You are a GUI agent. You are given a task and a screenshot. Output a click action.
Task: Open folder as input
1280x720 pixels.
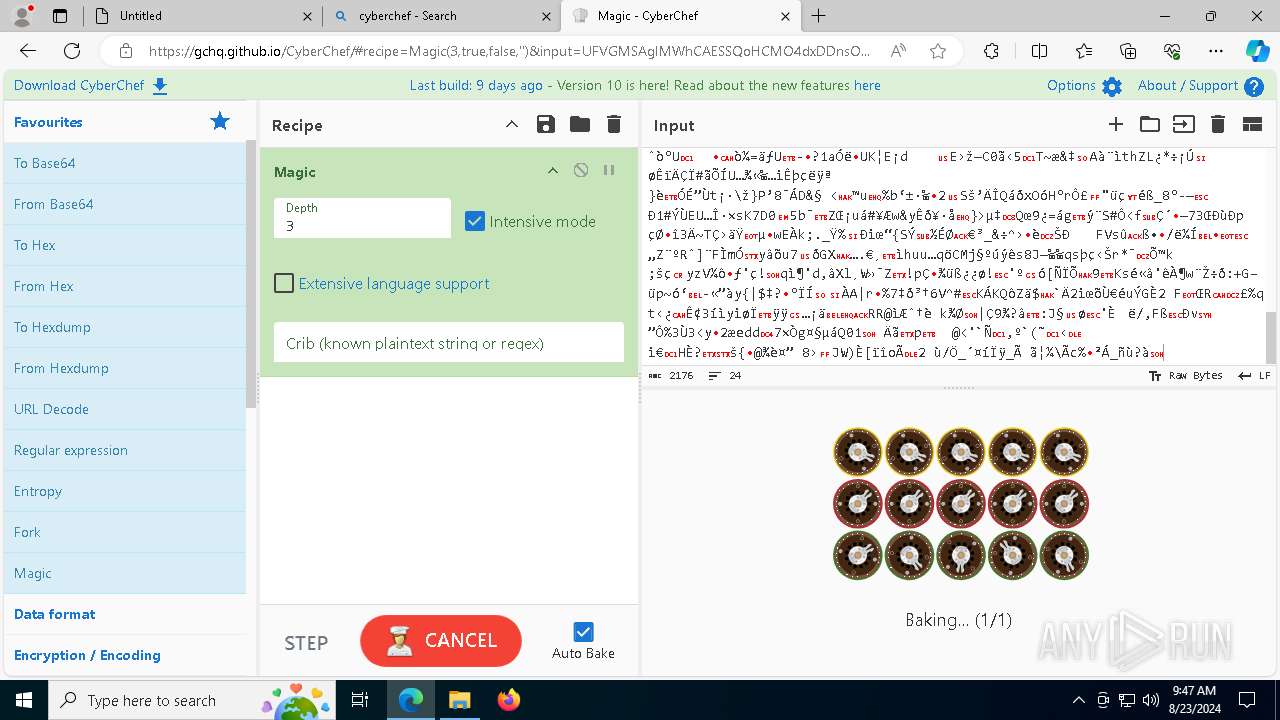pos(1150,124)
